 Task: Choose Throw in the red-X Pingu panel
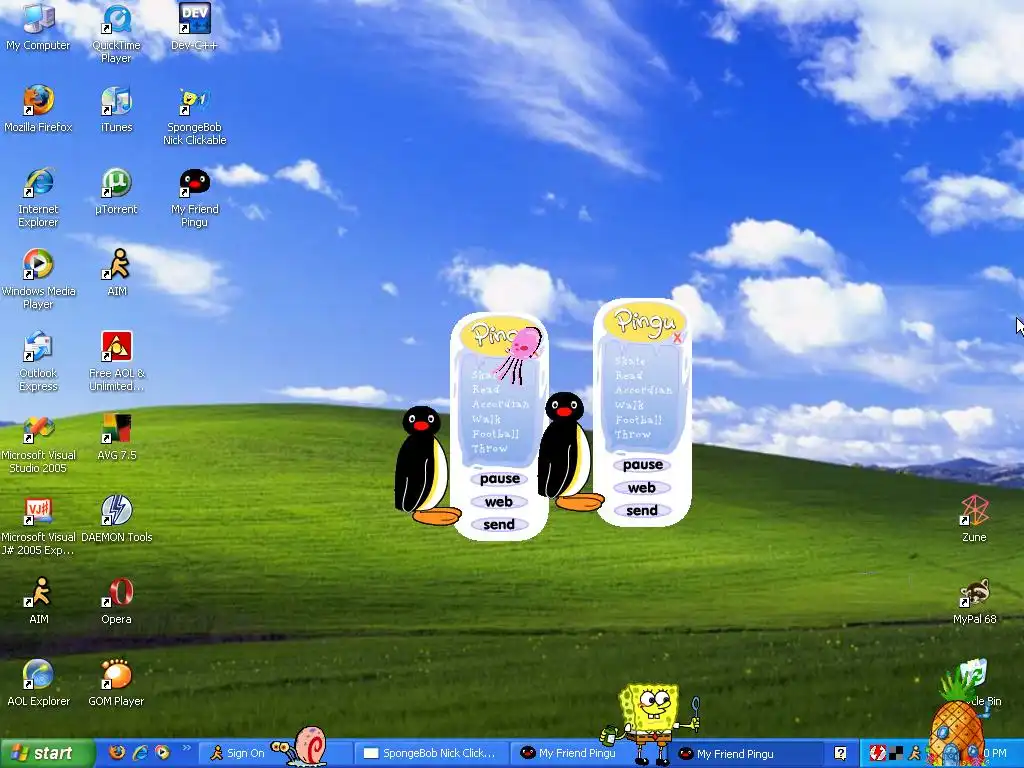(633, 434)
